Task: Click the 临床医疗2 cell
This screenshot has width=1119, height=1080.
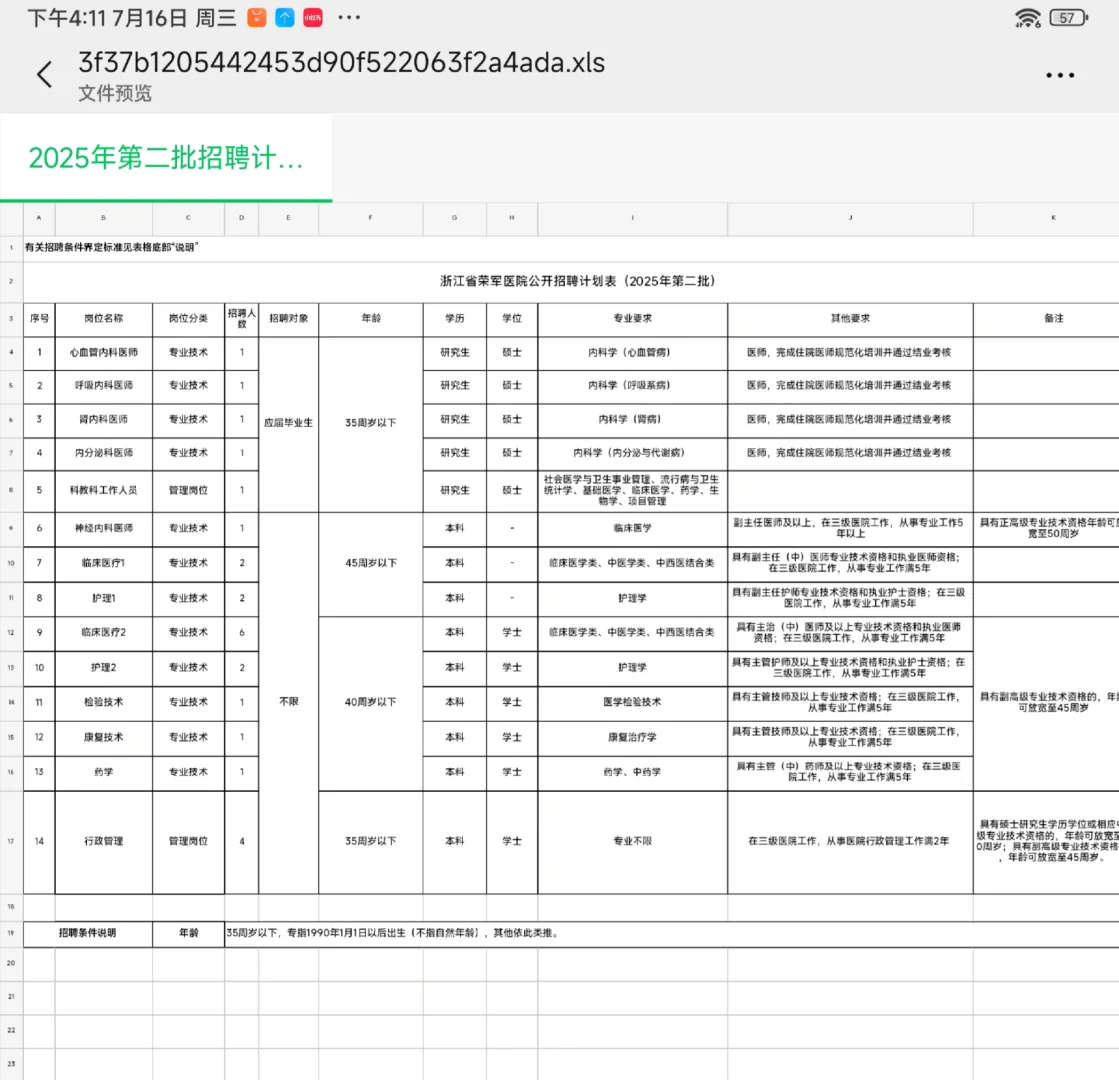Action: click(x=103, y=632)
